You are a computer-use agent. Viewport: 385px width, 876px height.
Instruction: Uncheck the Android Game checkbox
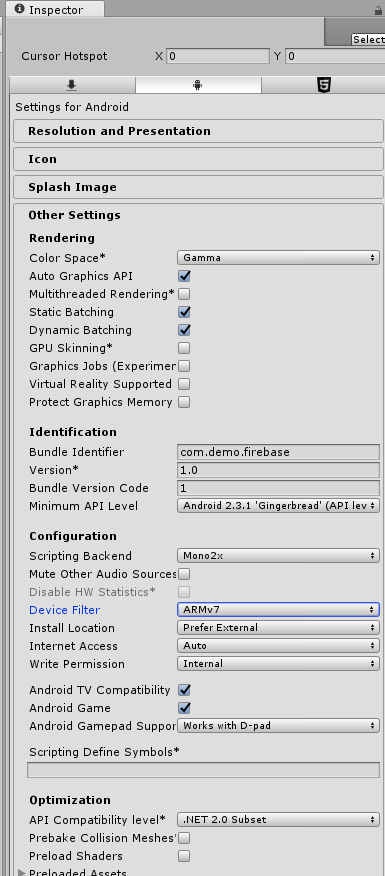point(184,708)
